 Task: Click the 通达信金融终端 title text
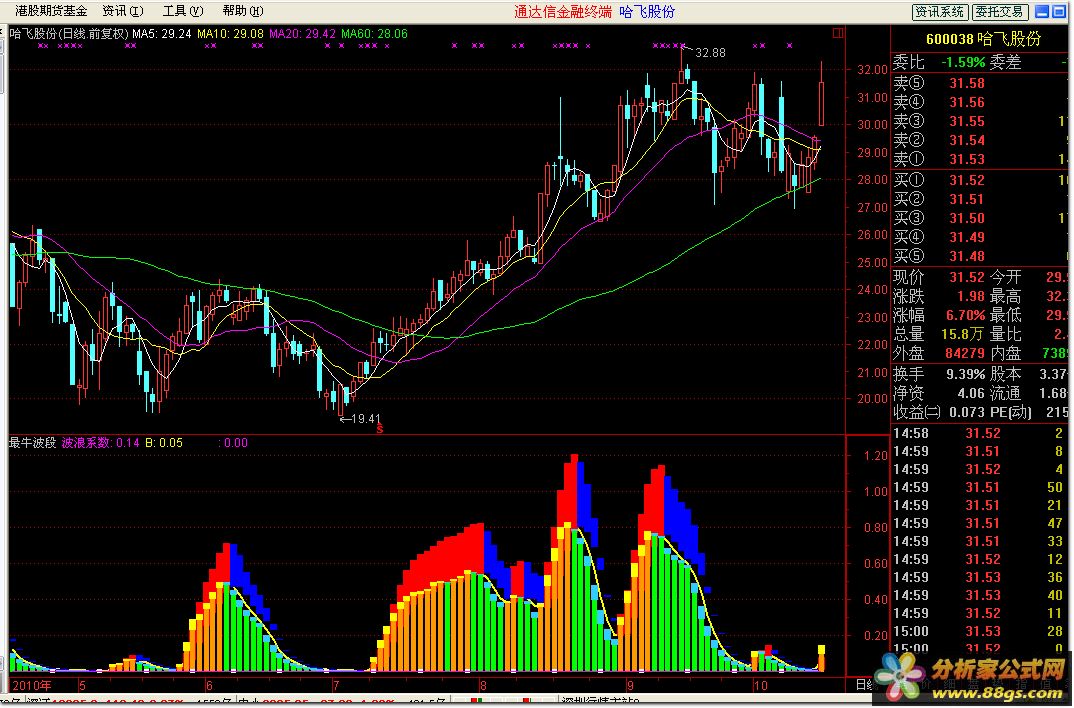click(x=563, y=12)
